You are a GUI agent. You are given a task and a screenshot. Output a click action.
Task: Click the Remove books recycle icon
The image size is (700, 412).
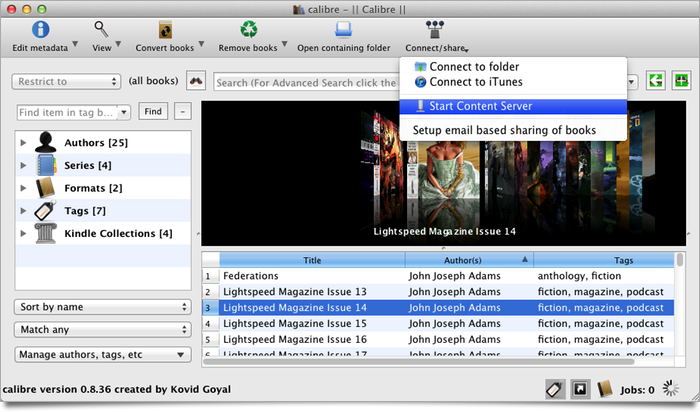click(249, 29)
